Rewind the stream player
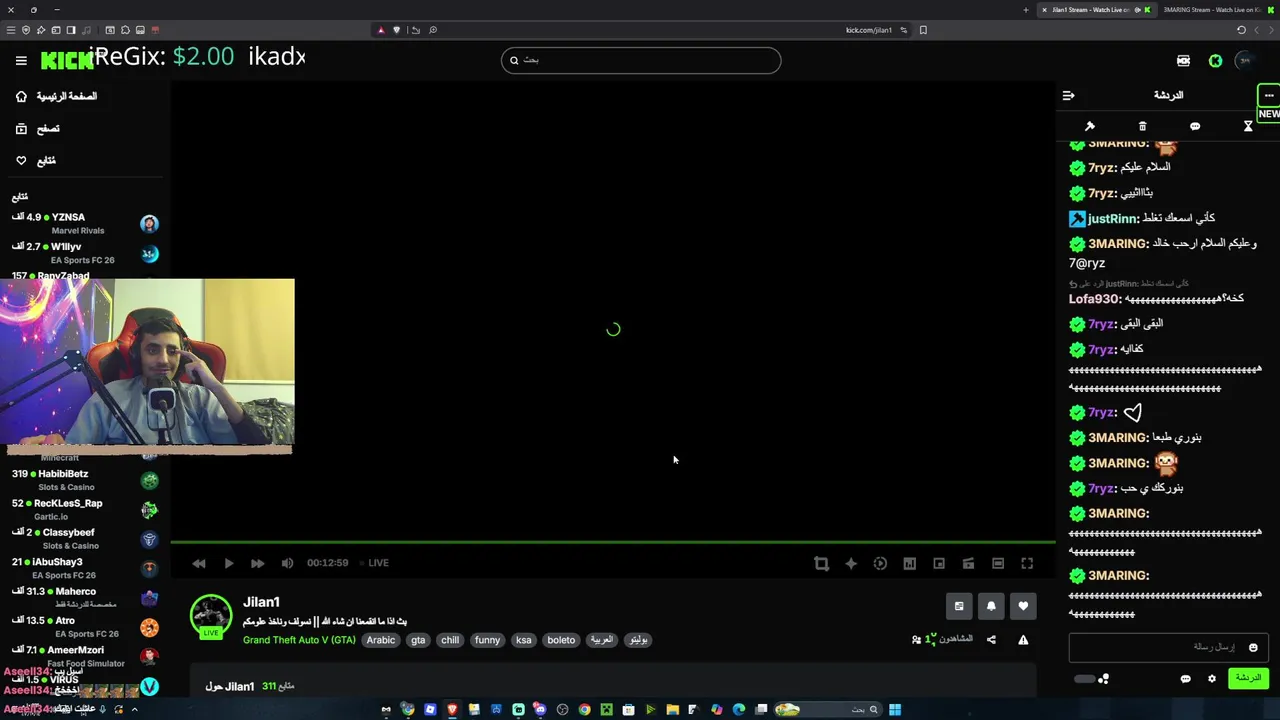1280x720 pixels. coord(199,563)
